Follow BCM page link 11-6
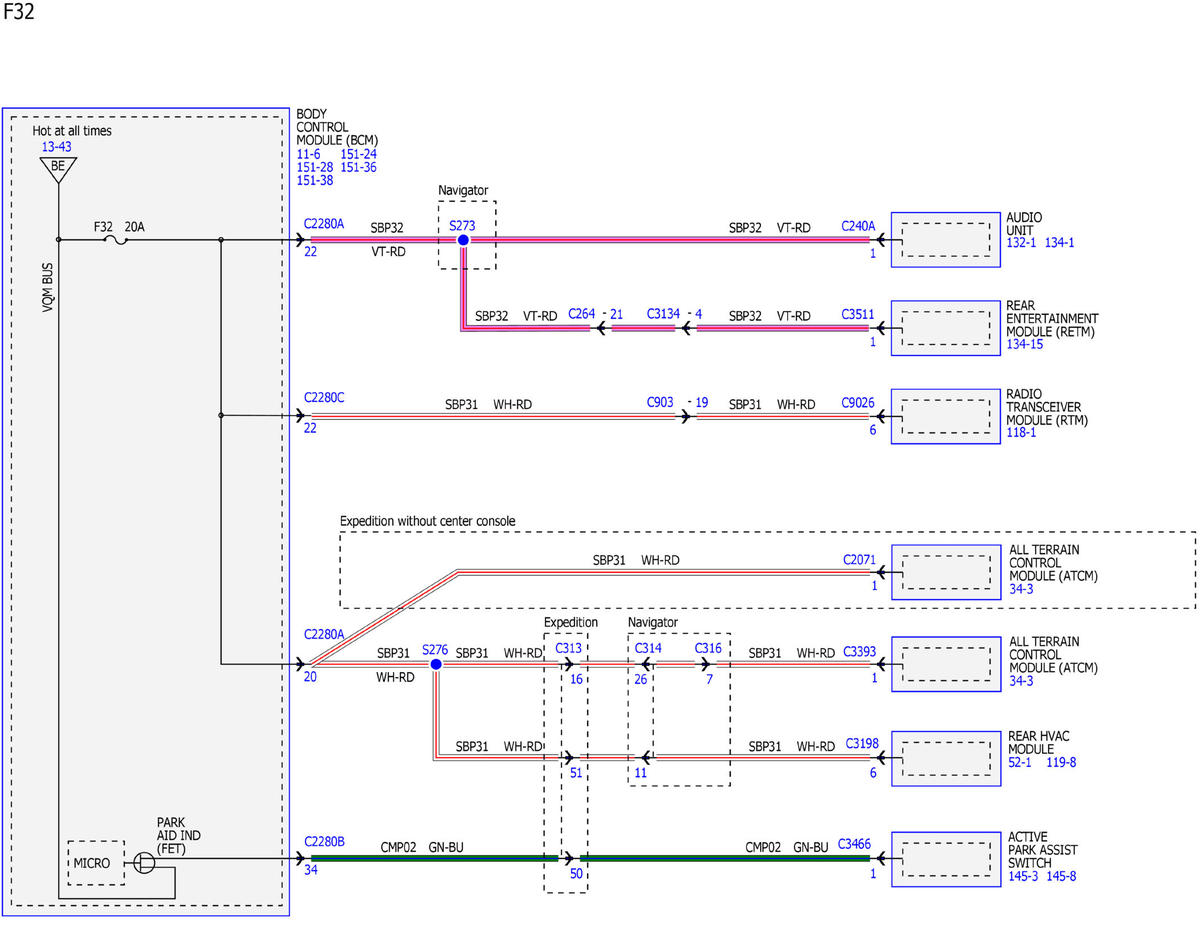Image resolution: width=1200 pixels, height=927 pixels. click(308, 154)
